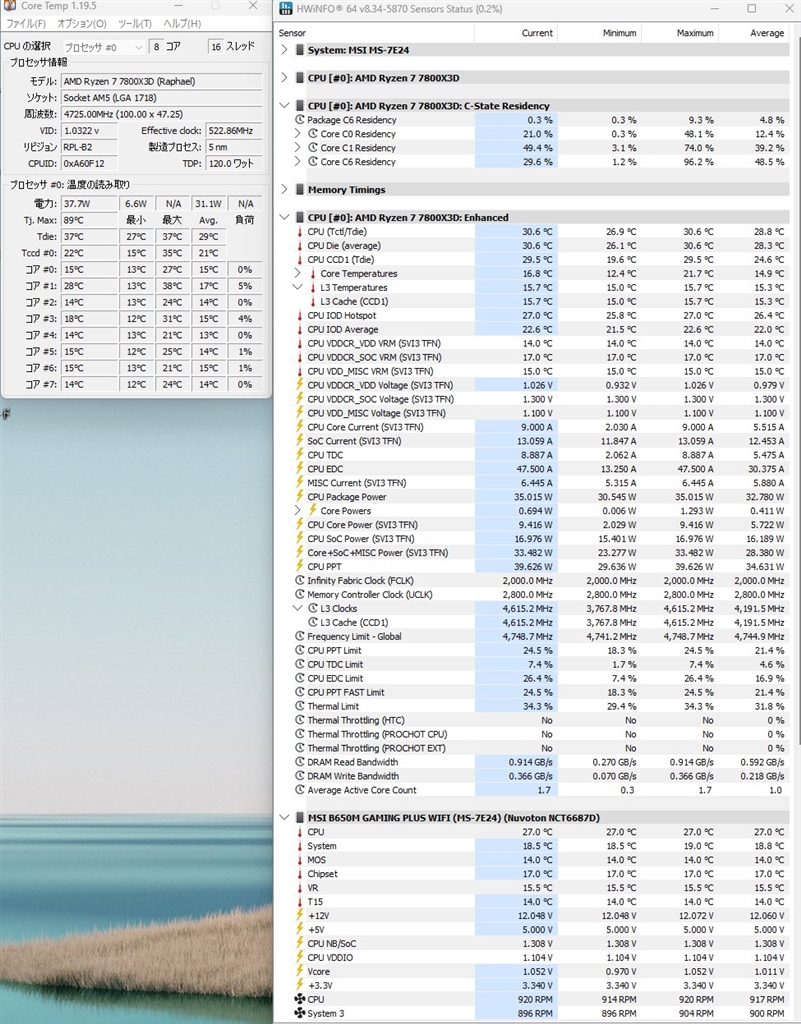Click thermometer icon of CPU Die (average)
The width and height of the screenshot is (801, 1024).
[x=300, y=246]
